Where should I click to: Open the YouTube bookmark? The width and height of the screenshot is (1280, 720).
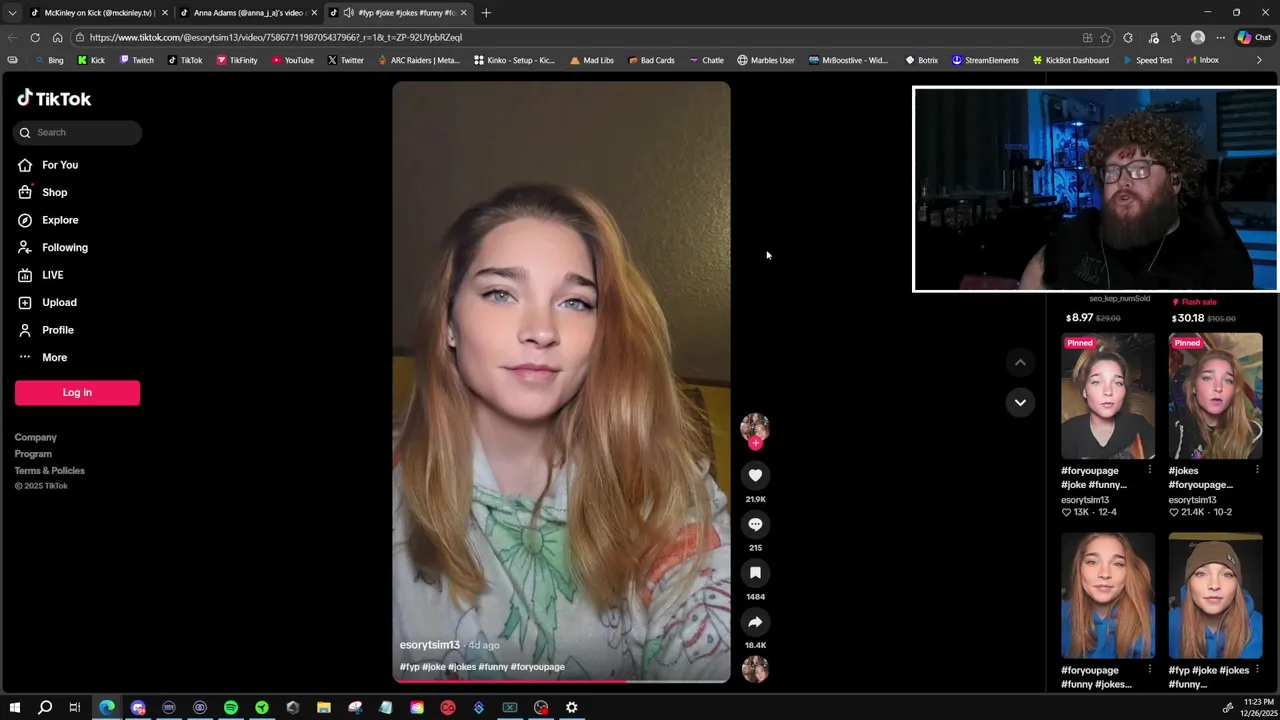pos(293,60)
